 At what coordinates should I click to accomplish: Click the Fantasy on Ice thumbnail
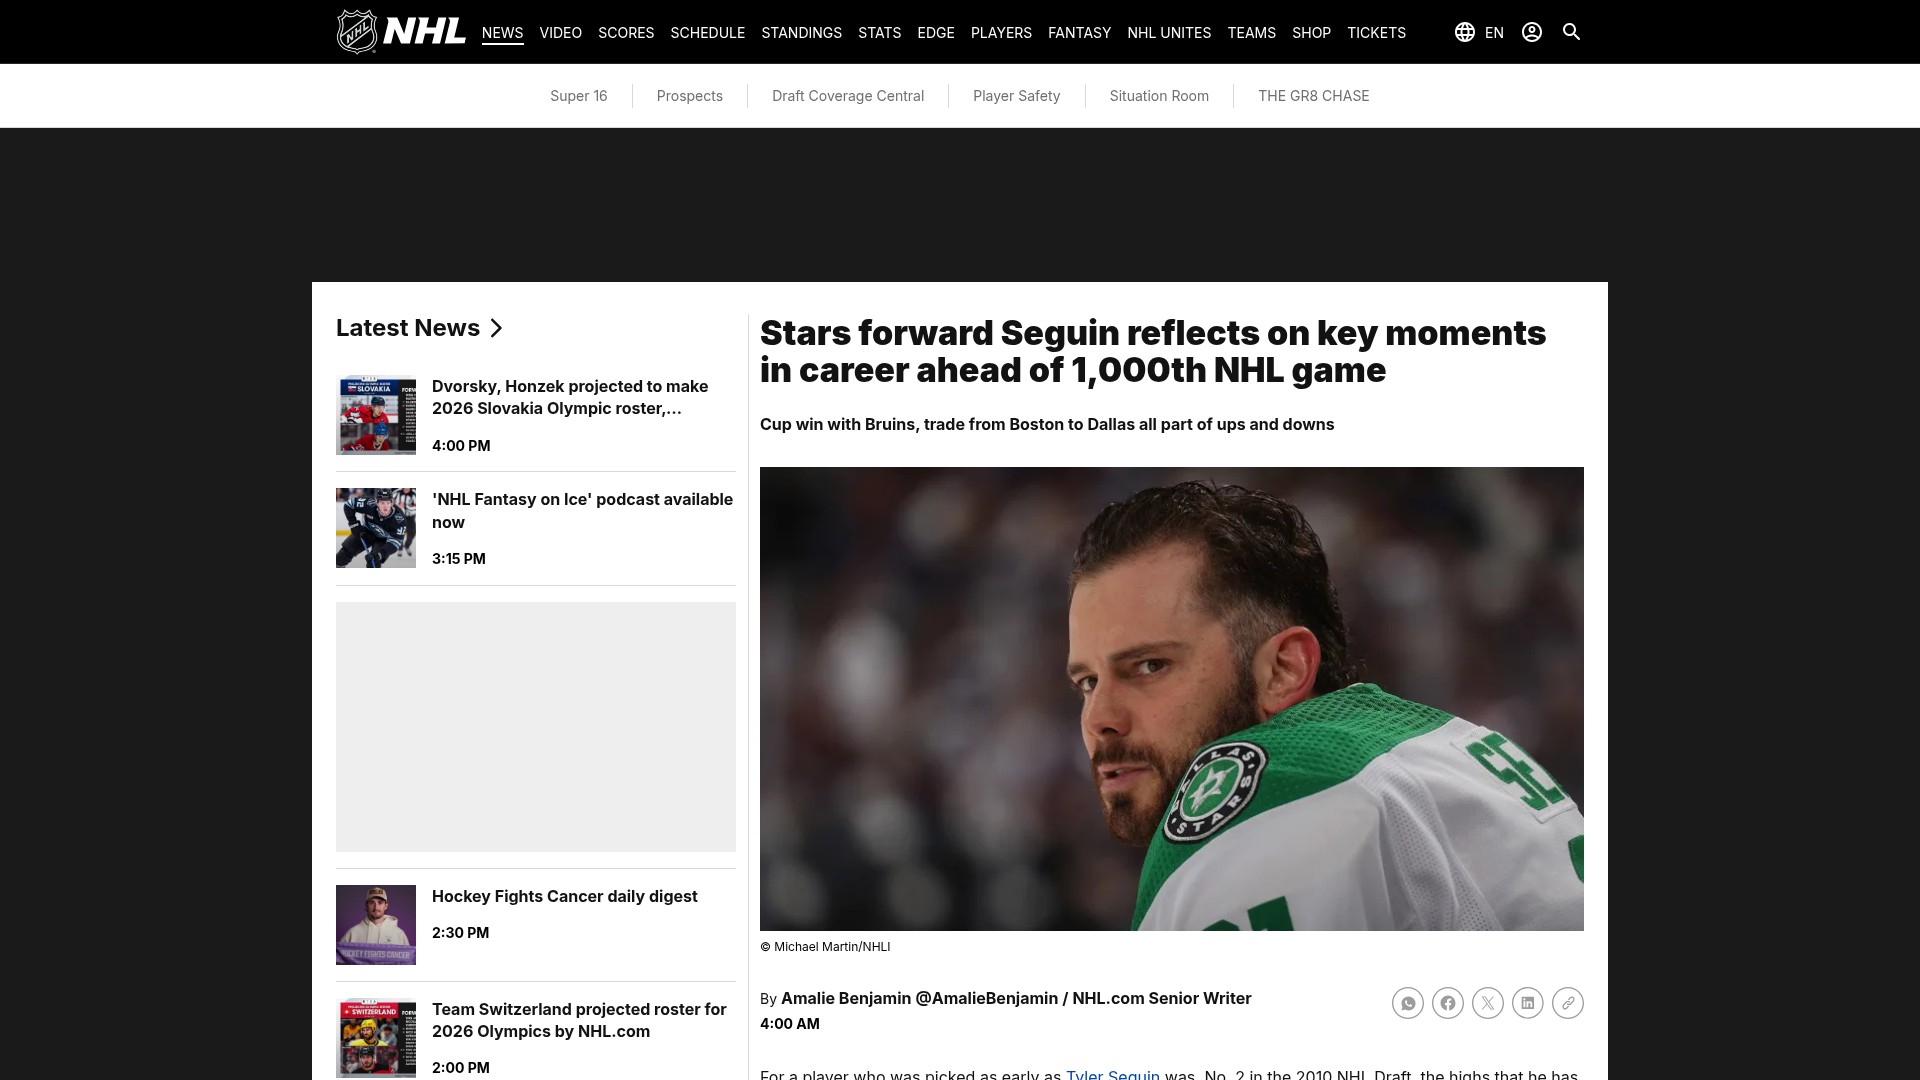(376, 528)
